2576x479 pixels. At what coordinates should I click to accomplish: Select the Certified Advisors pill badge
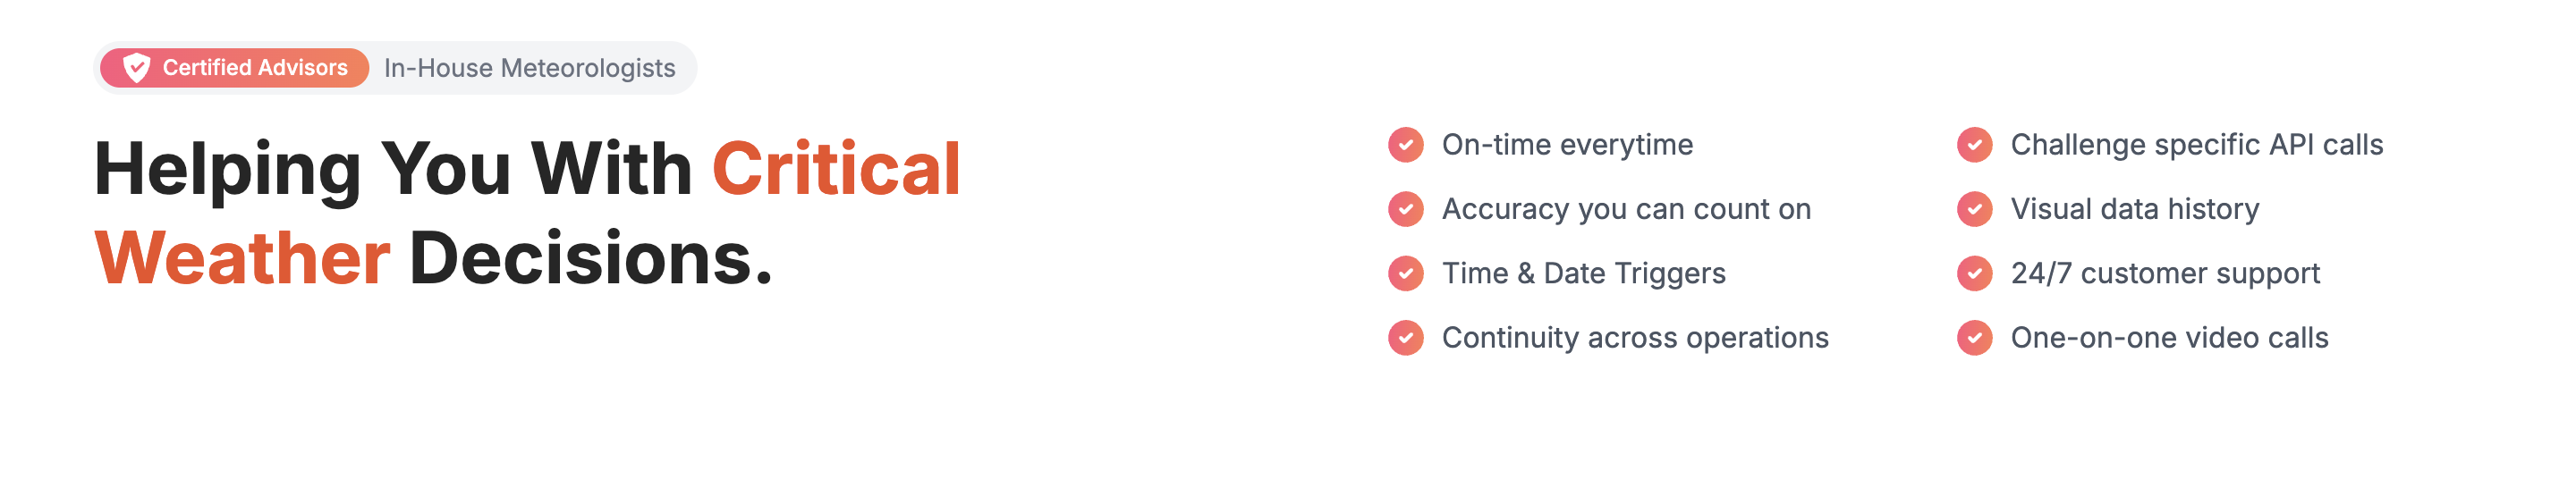[x=235, y=68]
